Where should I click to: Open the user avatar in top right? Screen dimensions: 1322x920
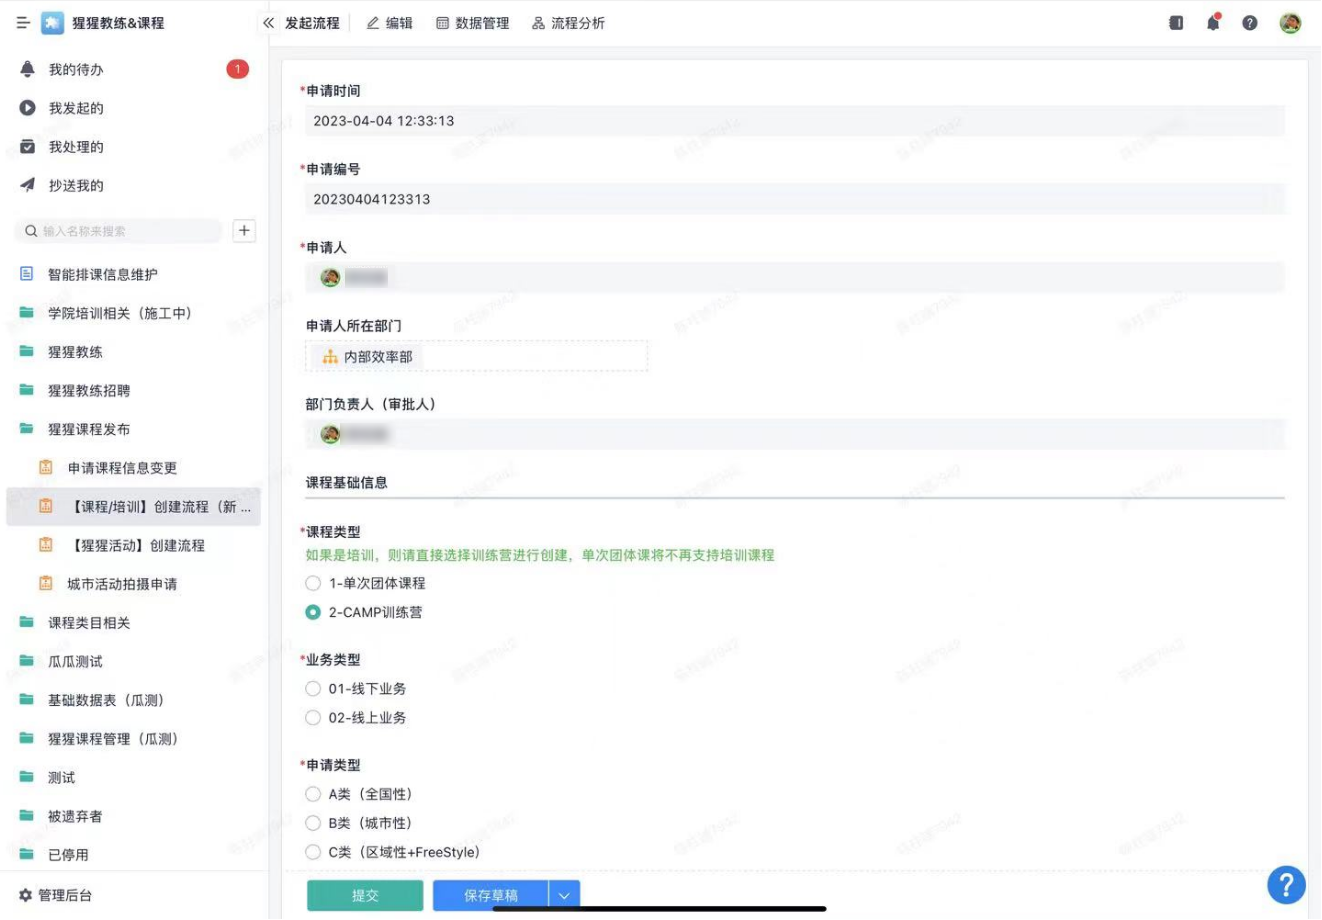click(x=1290, y=23)
